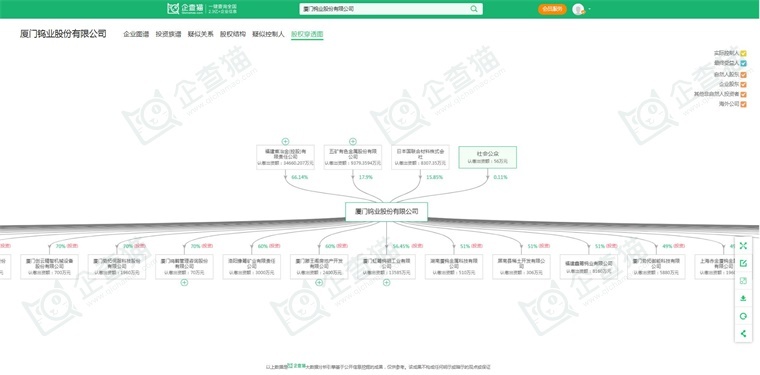Click the 企查猫 logo in the header
The width and height of the screenshot is (760, 375).
(186, 9)
